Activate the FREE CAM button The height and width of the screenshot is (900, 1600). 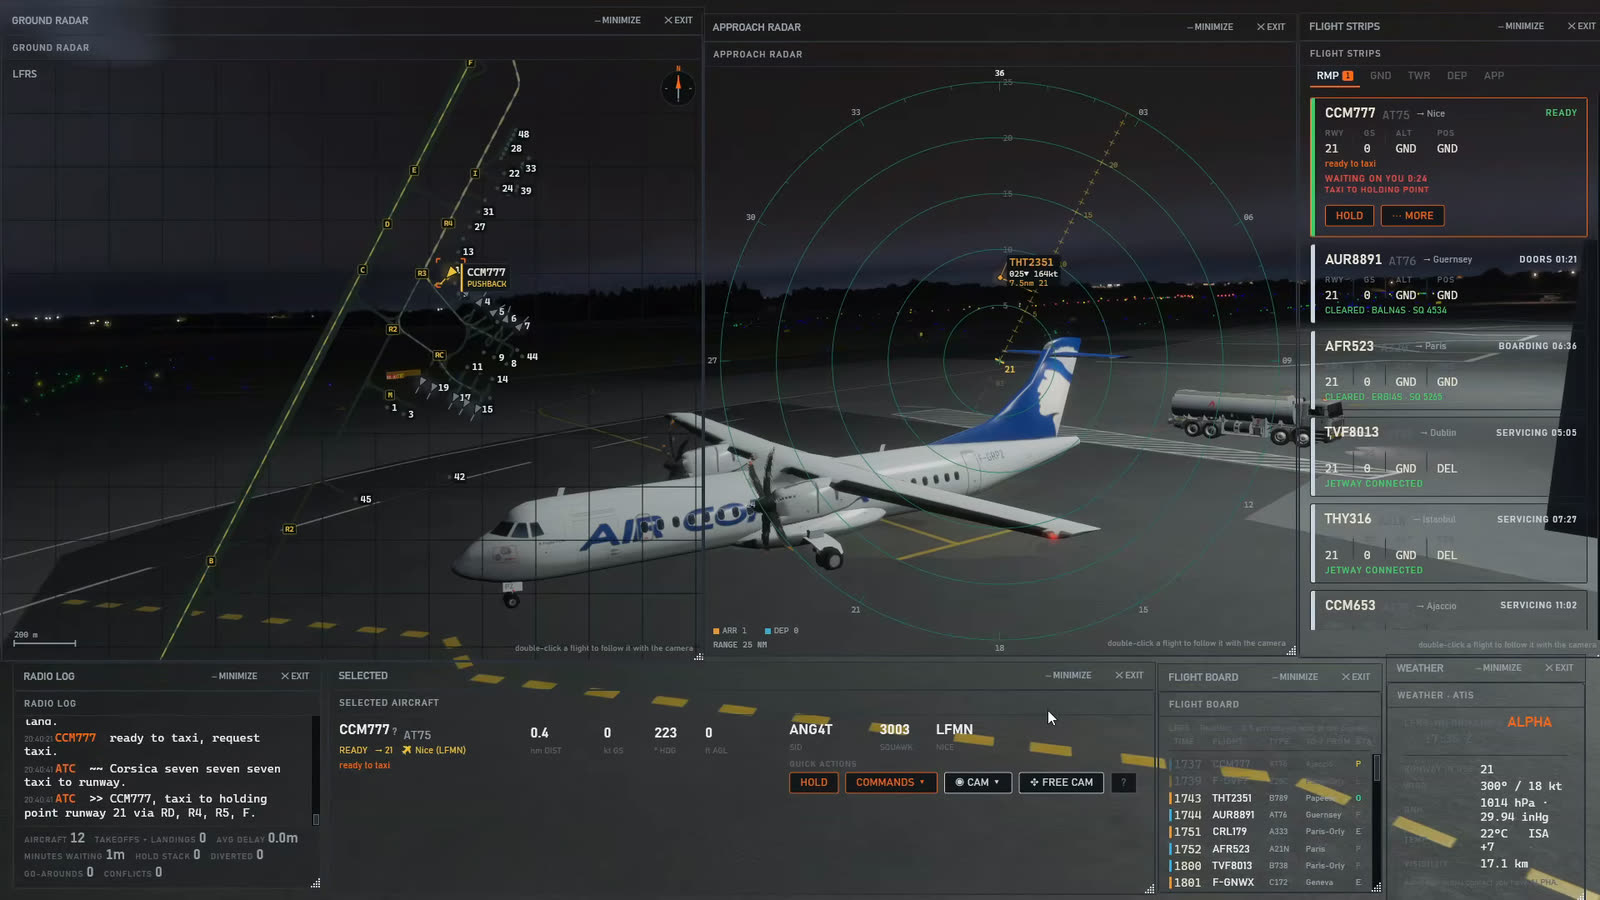click(x=1061, y=783)
